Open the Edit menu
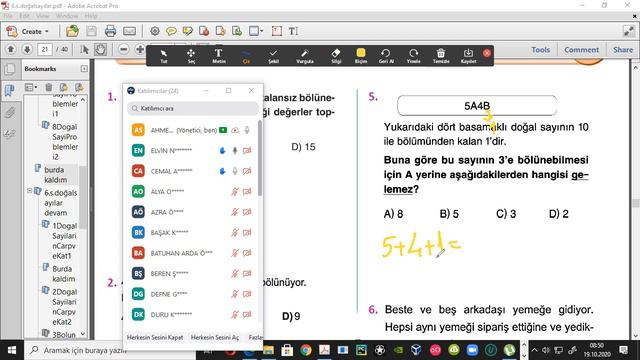 click(x=24, y=16)
